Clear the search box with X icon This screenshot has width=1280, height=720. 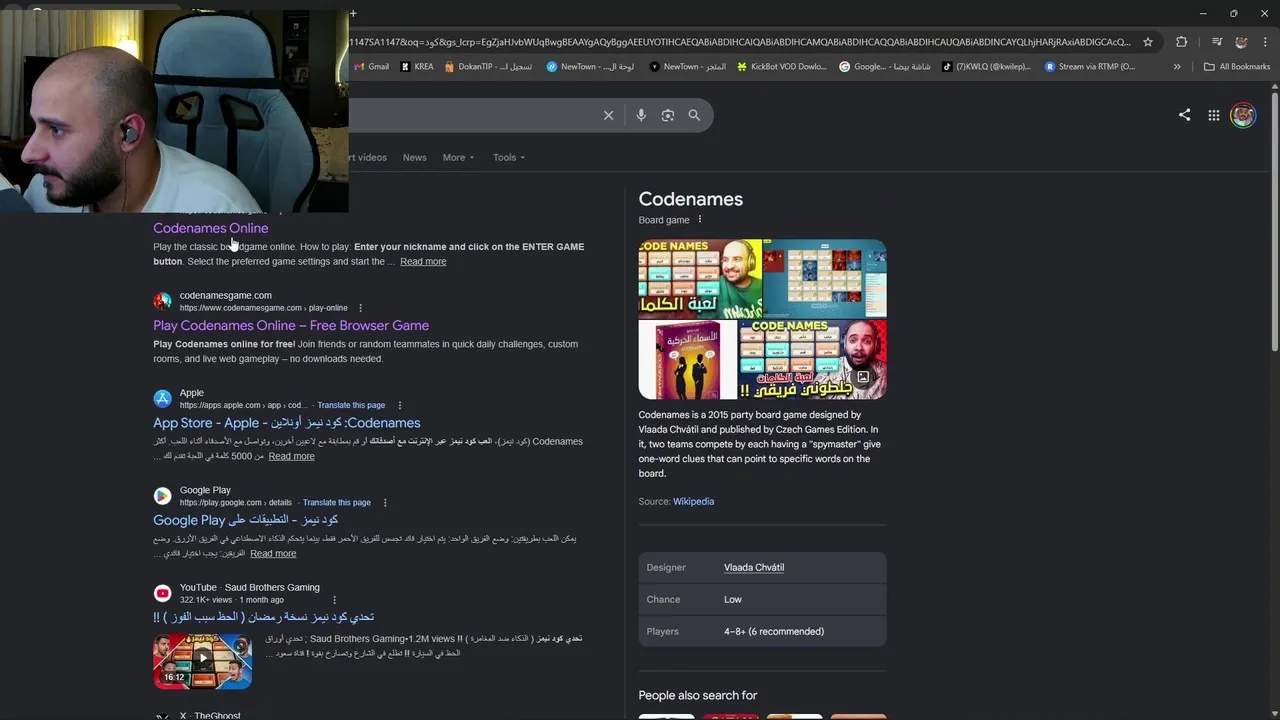pos(608,115)
